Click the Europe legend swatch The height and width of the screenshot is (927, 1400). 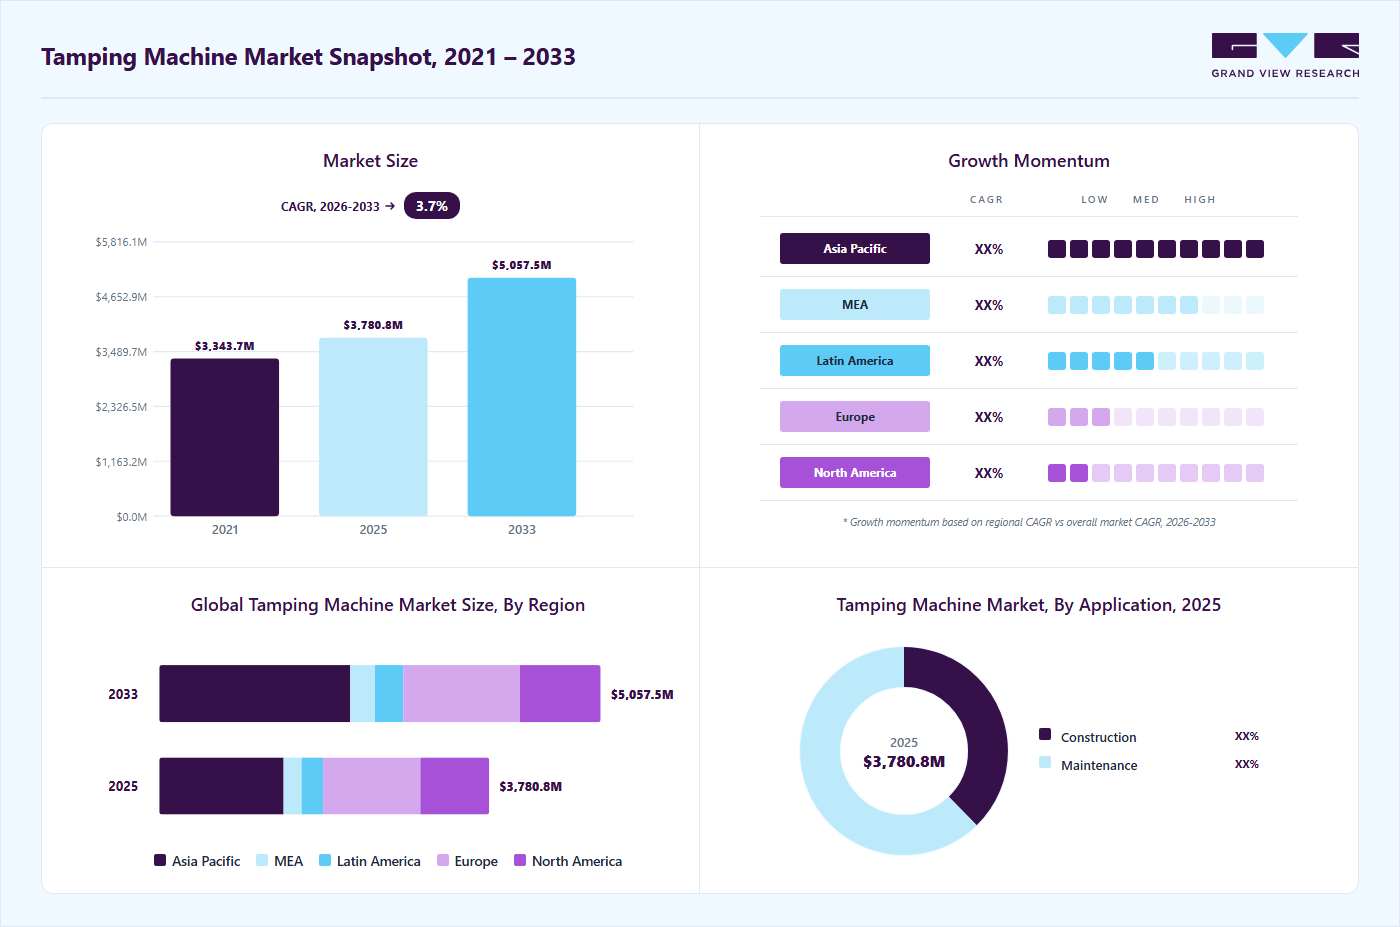click(x=443, y=860)
